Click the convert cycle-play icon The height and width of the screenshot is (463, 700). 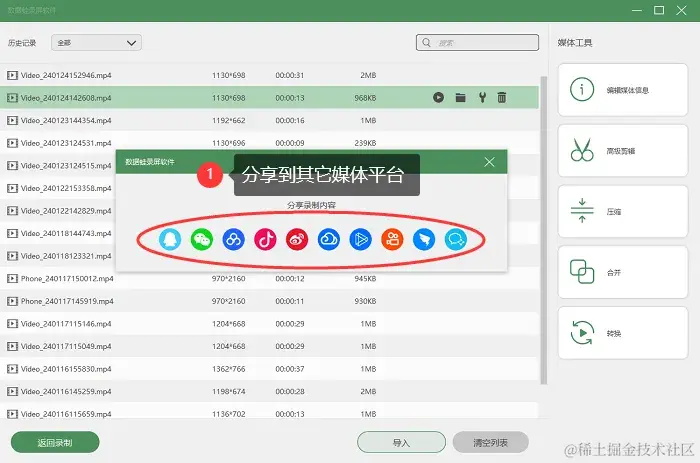click(x=582, y=333)
